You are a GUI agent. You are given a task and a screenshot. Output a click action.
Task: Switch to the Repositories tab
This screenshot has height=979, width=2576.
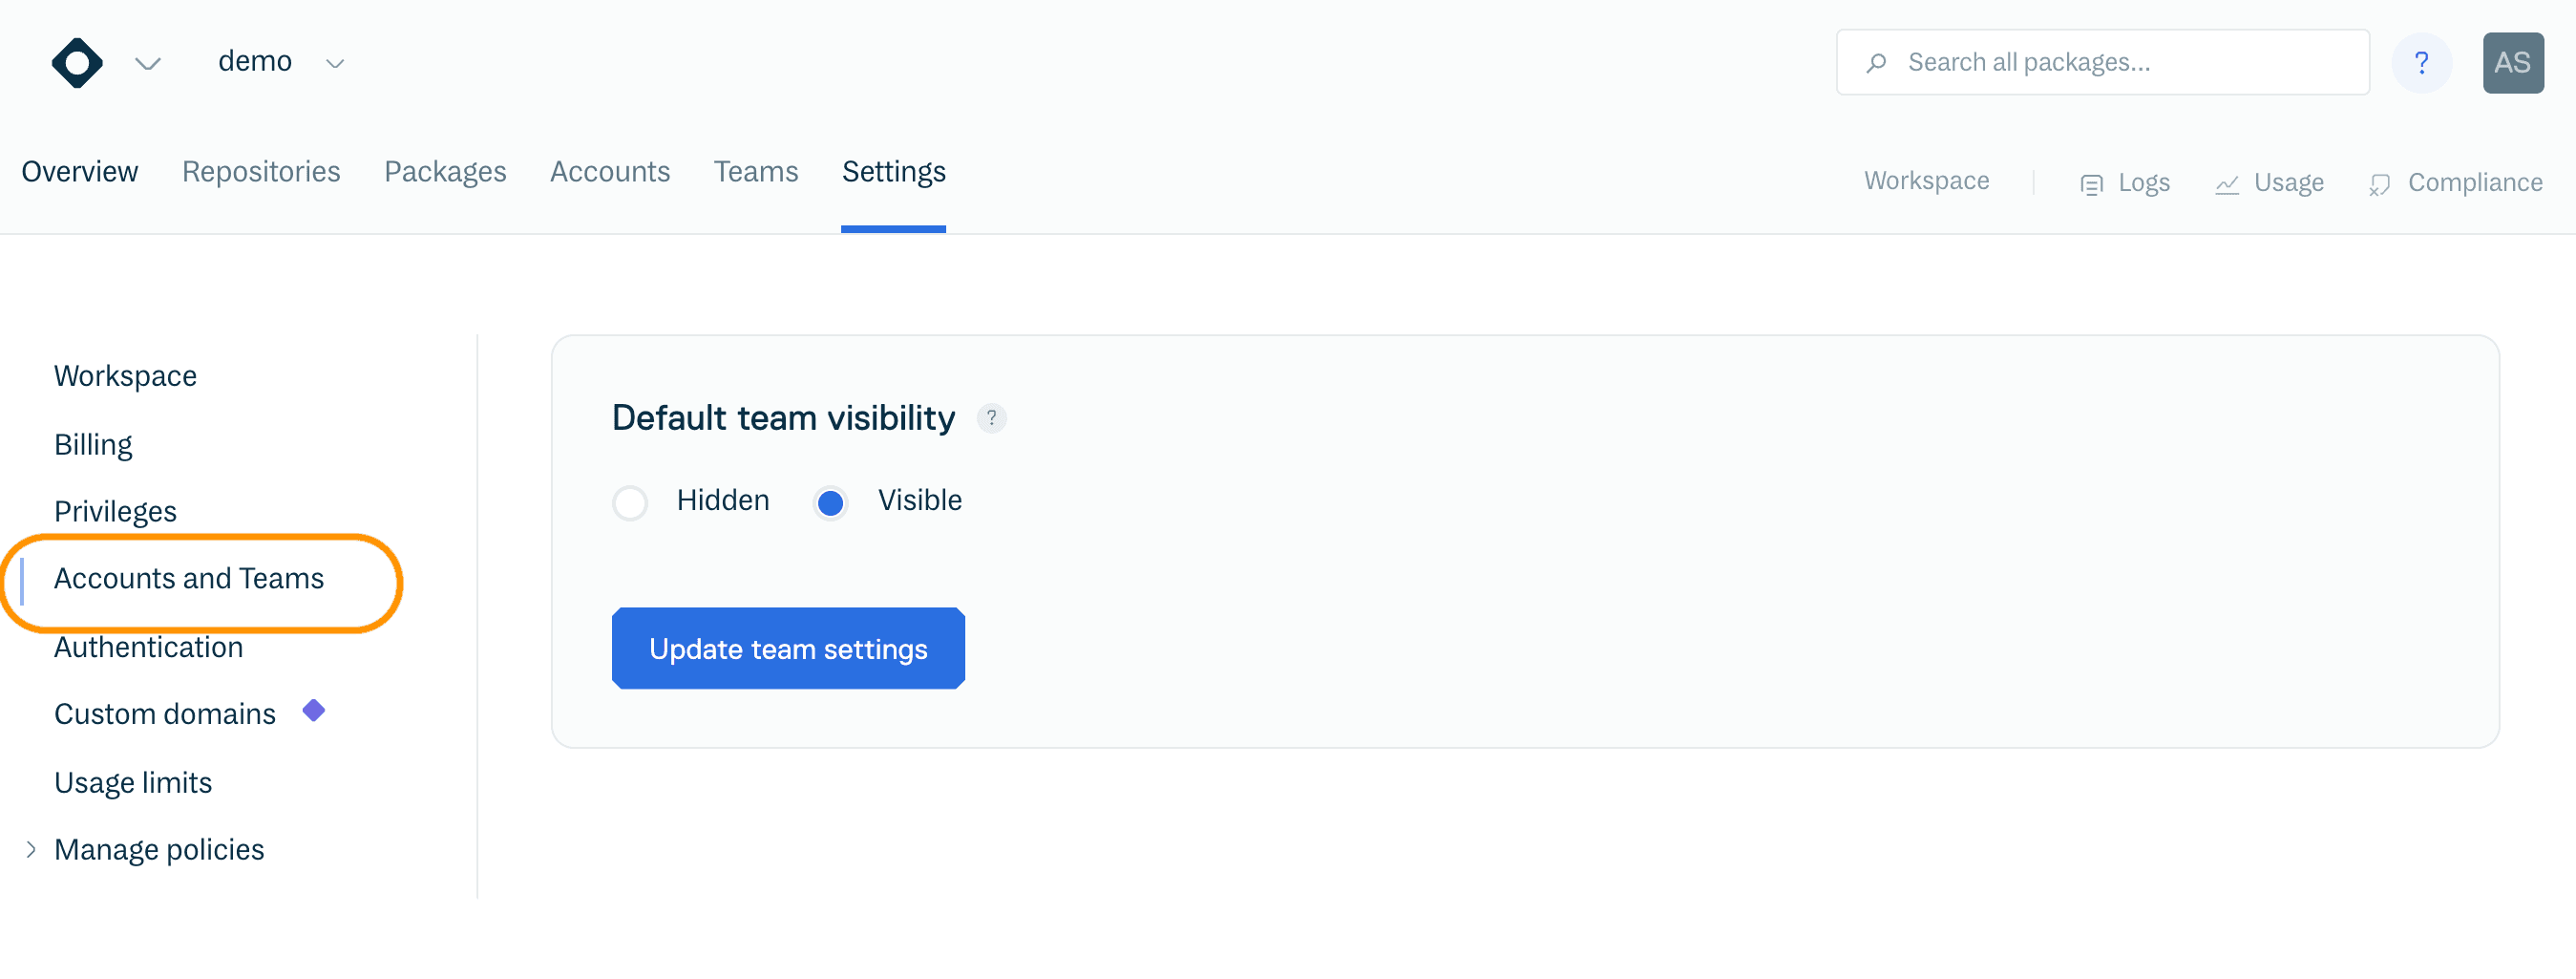[261, 172]
